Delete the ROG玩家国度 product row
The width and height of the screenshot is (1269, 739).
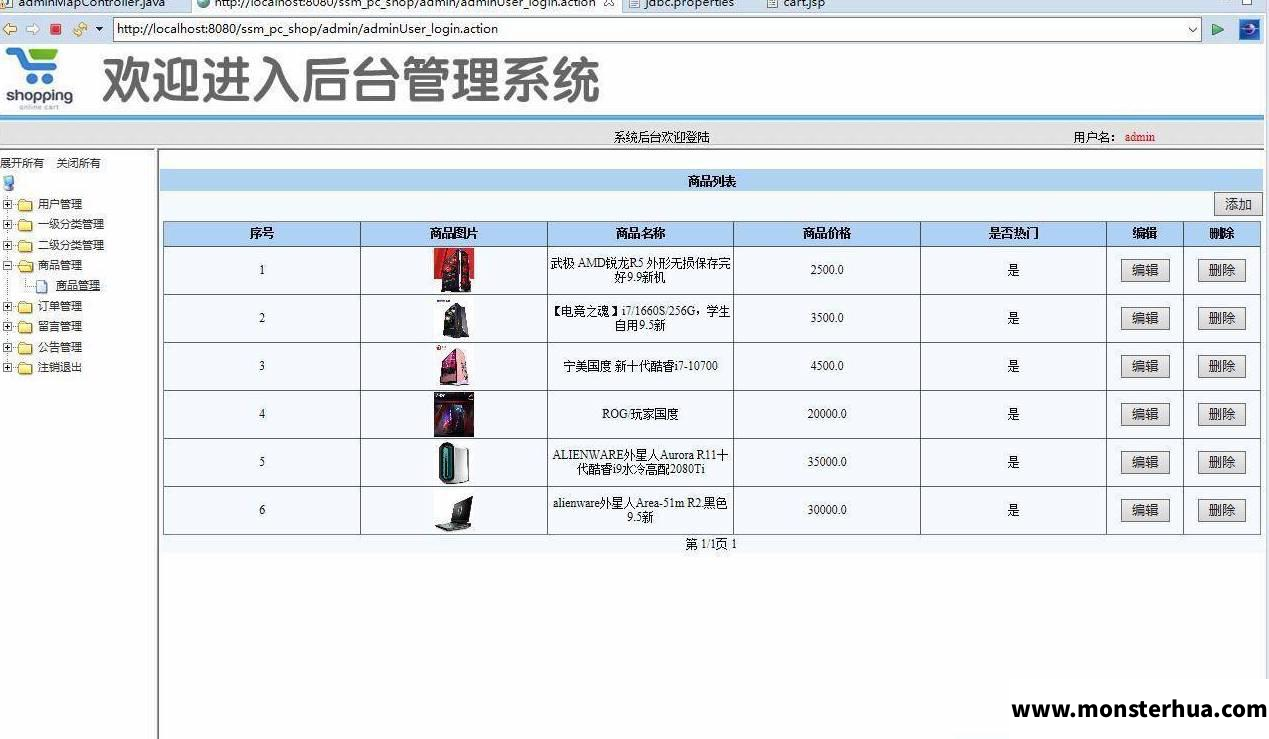1222,414
